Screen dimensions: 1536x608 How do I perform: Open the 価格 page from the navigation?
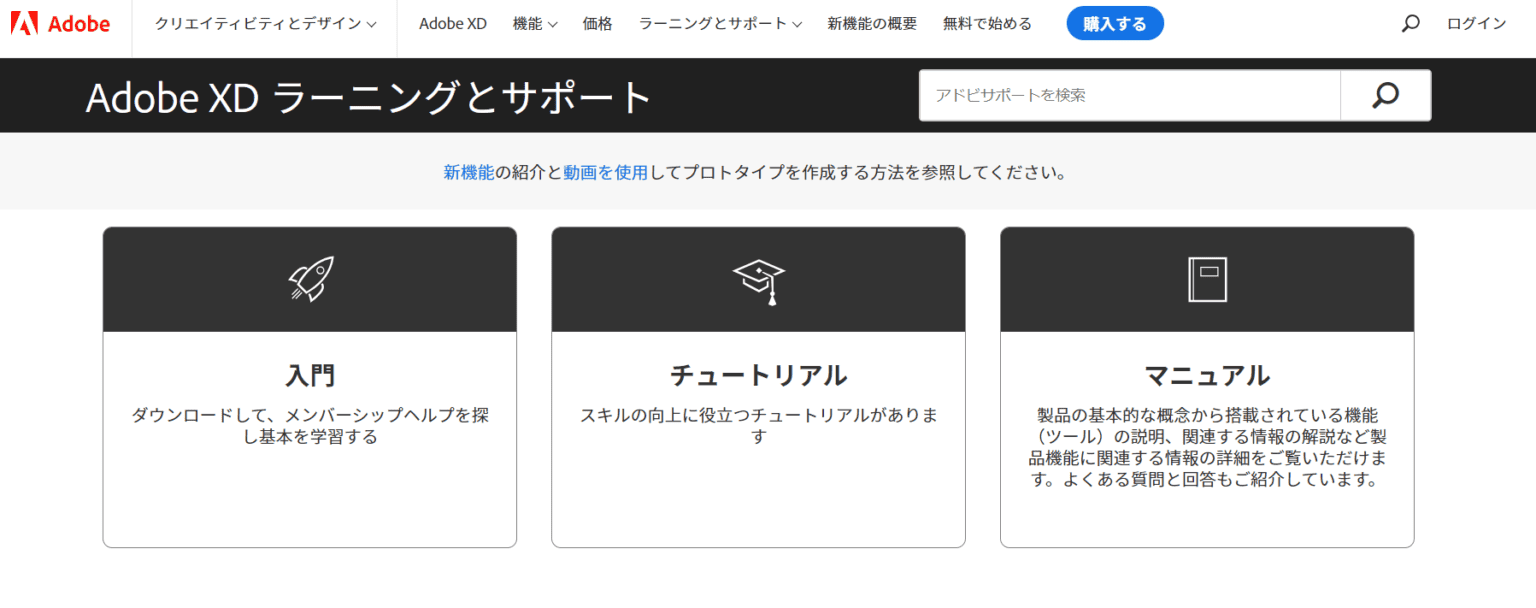(597, 23)
